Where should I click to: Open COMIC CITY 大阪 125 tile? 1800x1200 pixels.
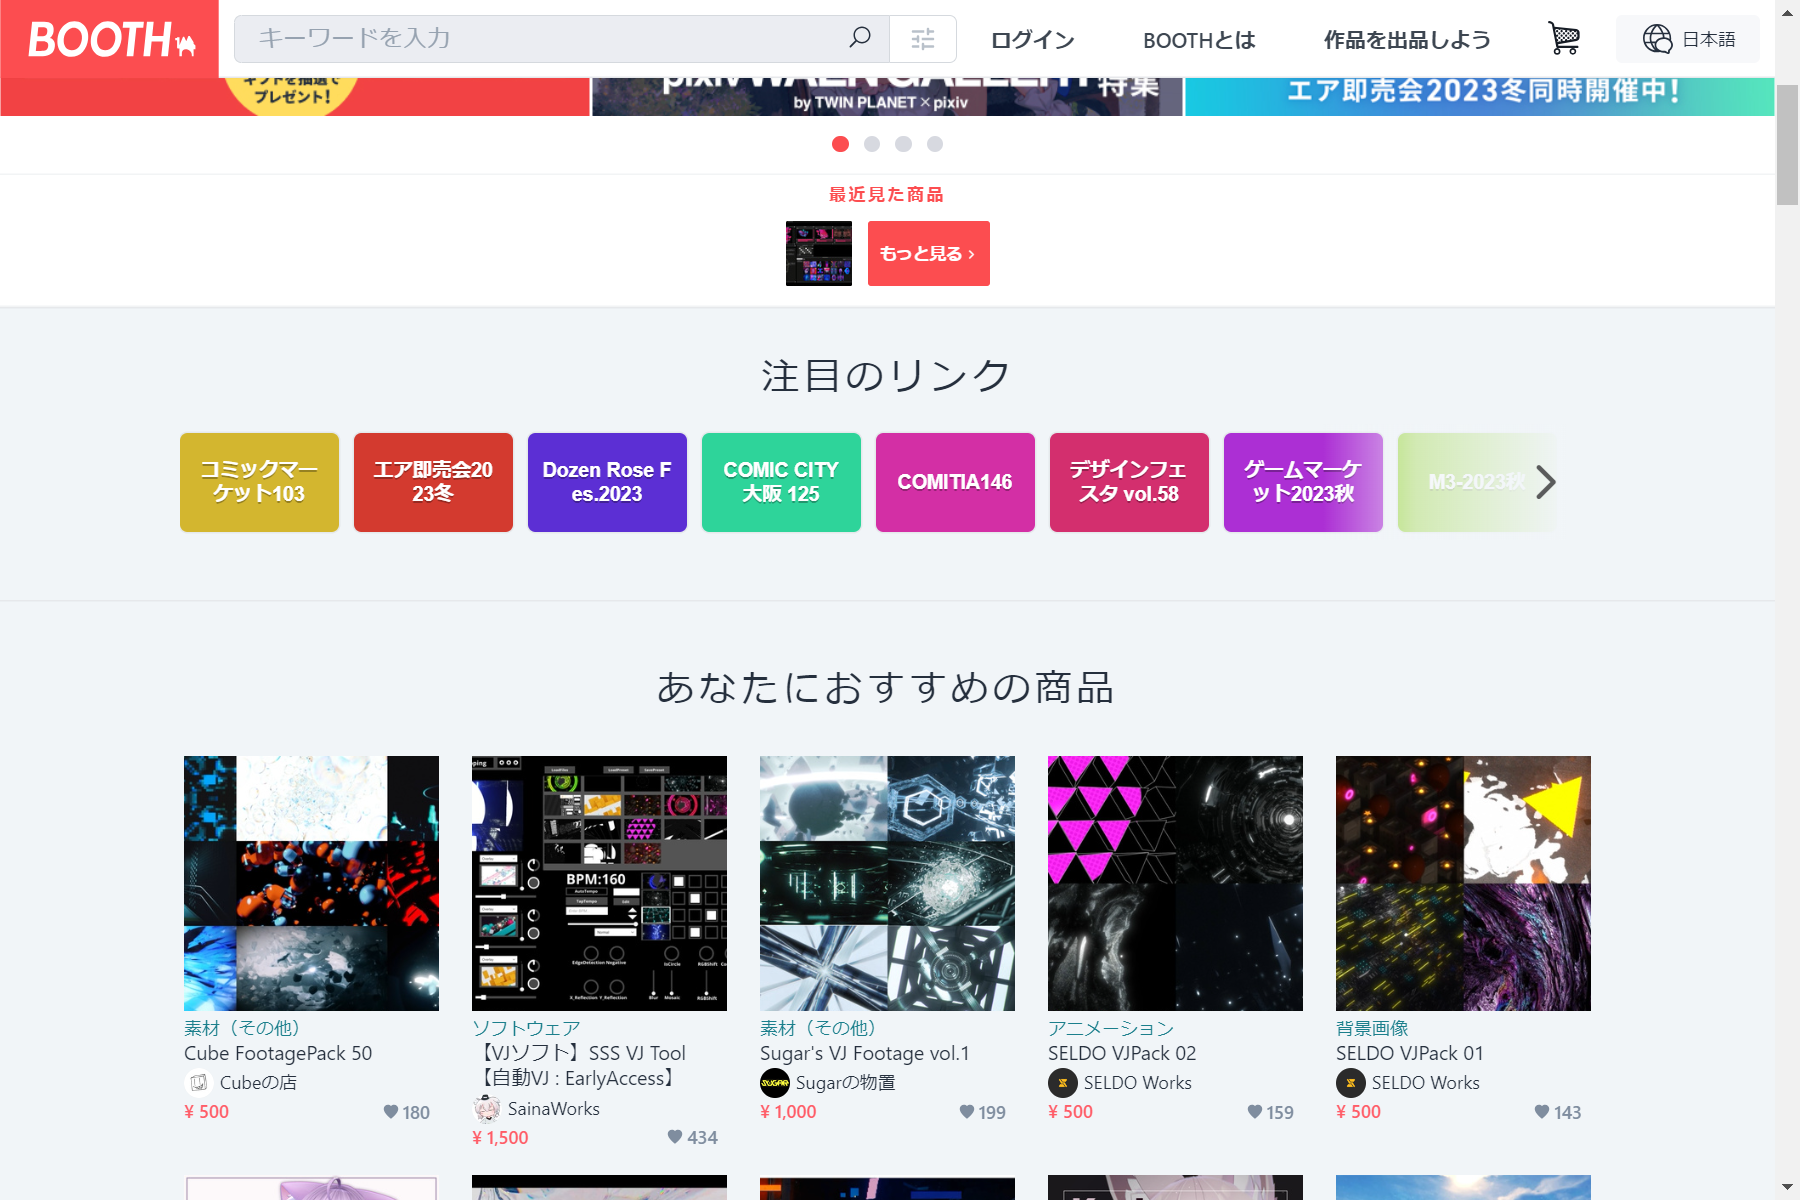click(x=781, y=482)
